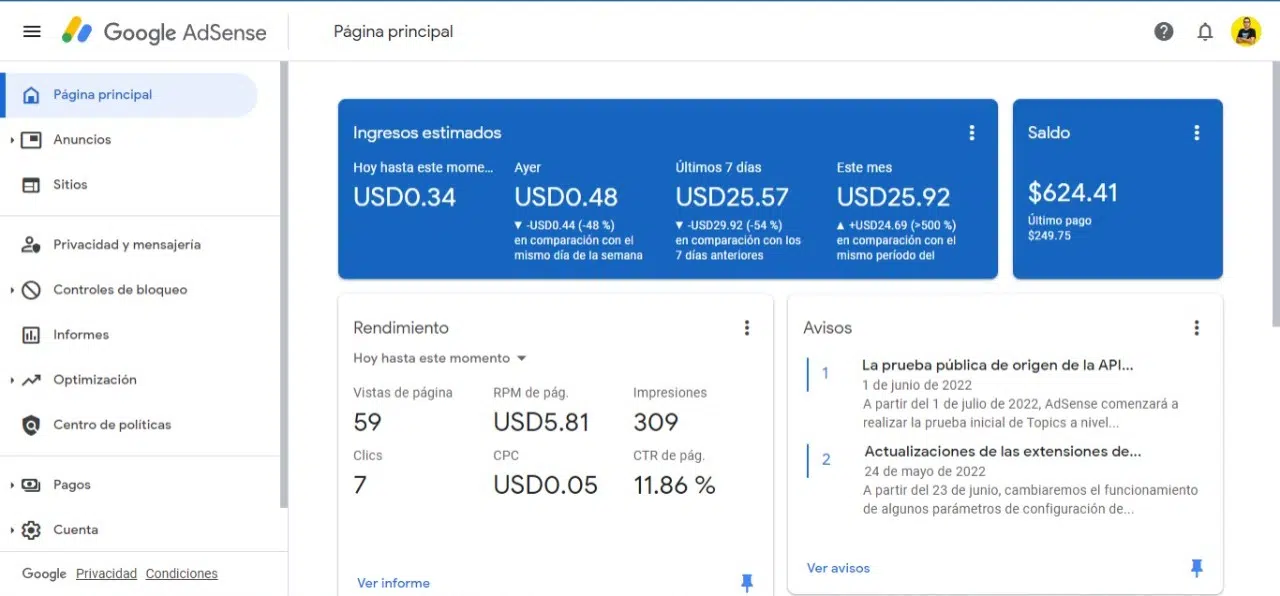The width and height of the screenshot is (1280, 596).
Task: Open the notifications bell
Action: pyautogui.click(x=1205, y=31)
